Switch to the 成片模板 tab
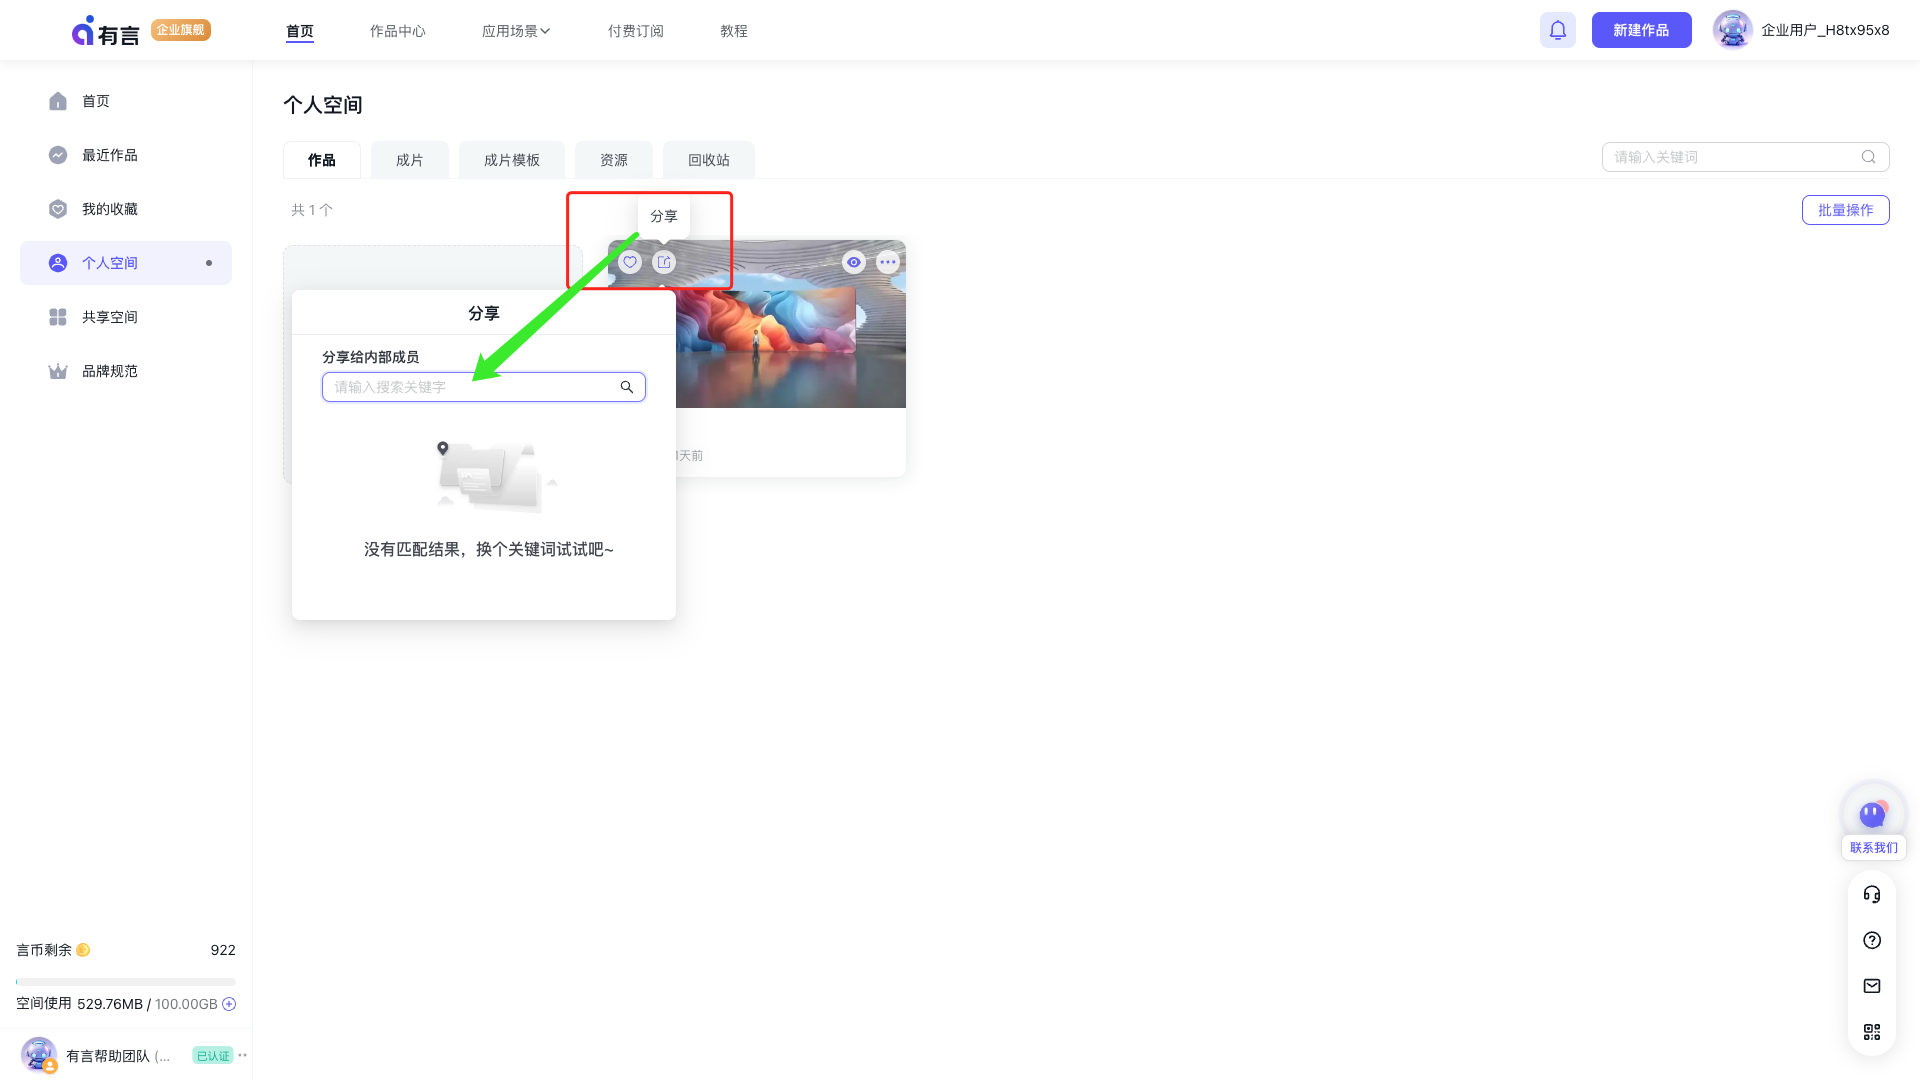Image resolution: width=1920 pixels, height=1080 pixels. pos(512,160)
